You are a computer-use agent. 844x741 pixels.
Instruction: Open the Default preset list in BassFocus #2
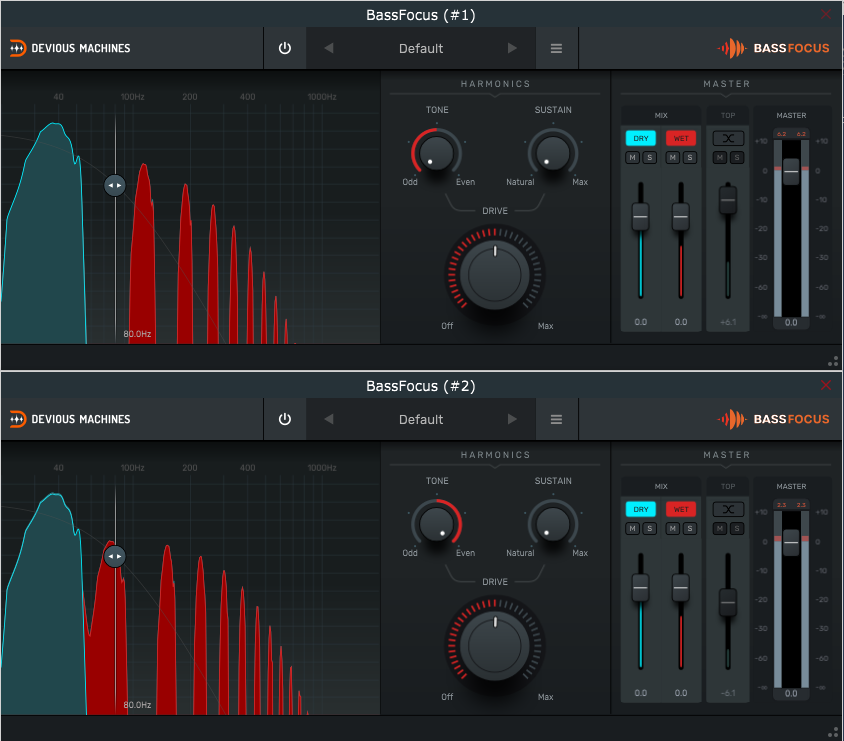[421, 419]
